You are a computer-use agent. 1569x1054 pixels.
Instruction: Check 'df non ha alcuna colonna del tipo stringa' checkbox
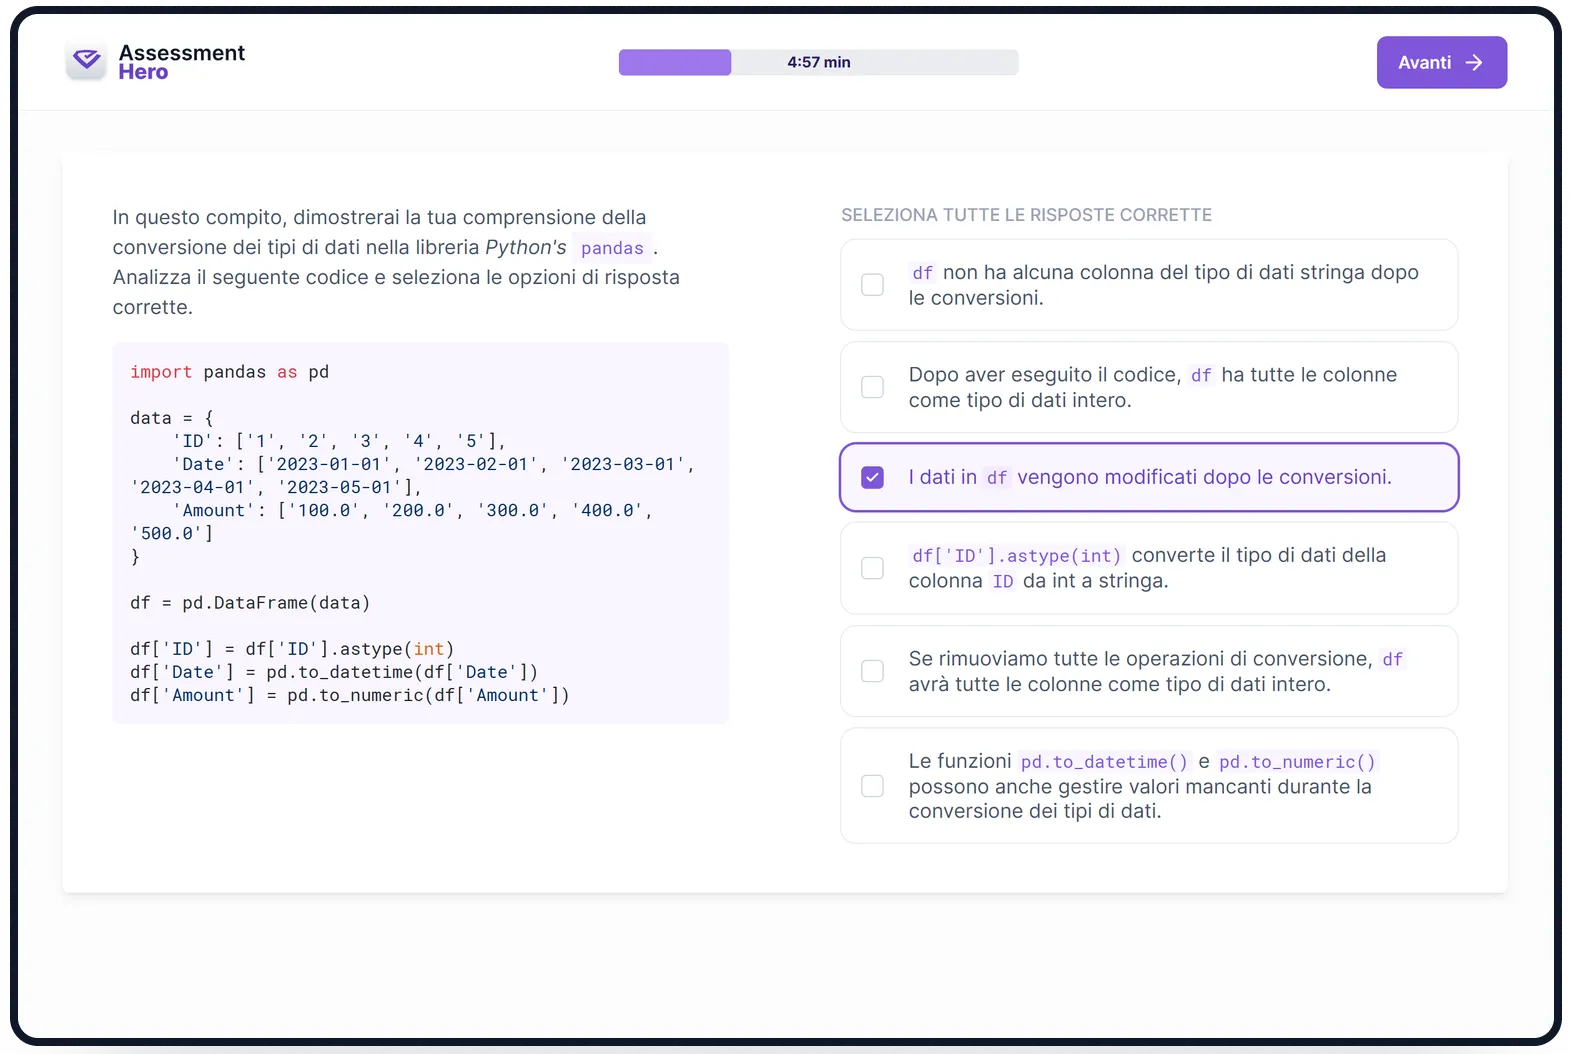tap(873, 285)
